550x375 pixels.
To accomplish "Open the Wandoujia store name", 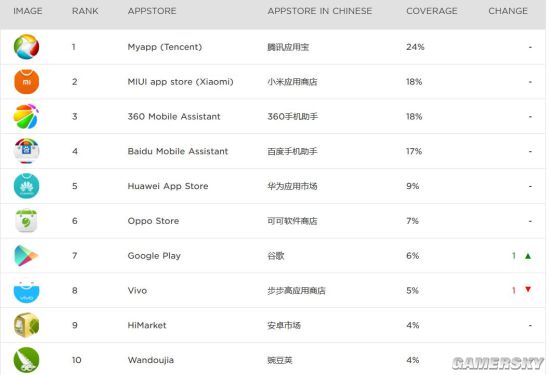I will 151,360.
